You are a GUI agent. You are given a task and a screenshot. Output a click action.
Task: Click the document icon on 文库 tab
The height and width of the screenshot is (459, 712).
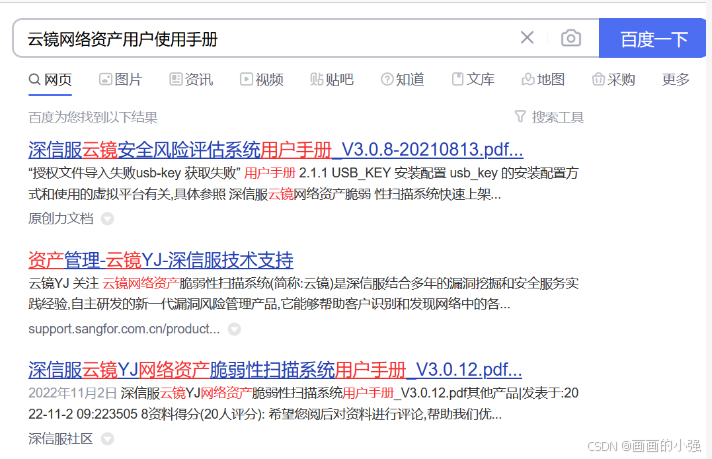(458, 79)
